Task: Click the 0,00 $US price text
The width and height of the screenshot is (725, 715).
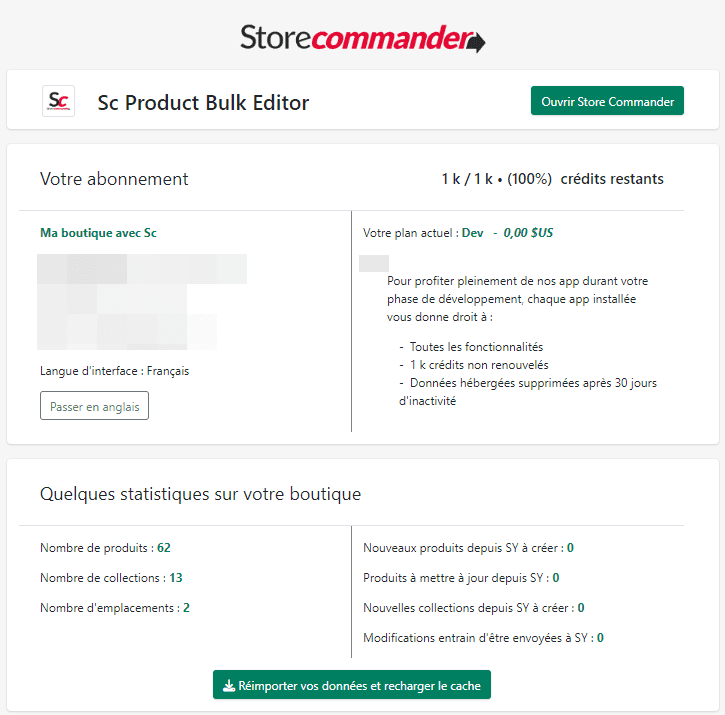Action: (x=528, y=233)
